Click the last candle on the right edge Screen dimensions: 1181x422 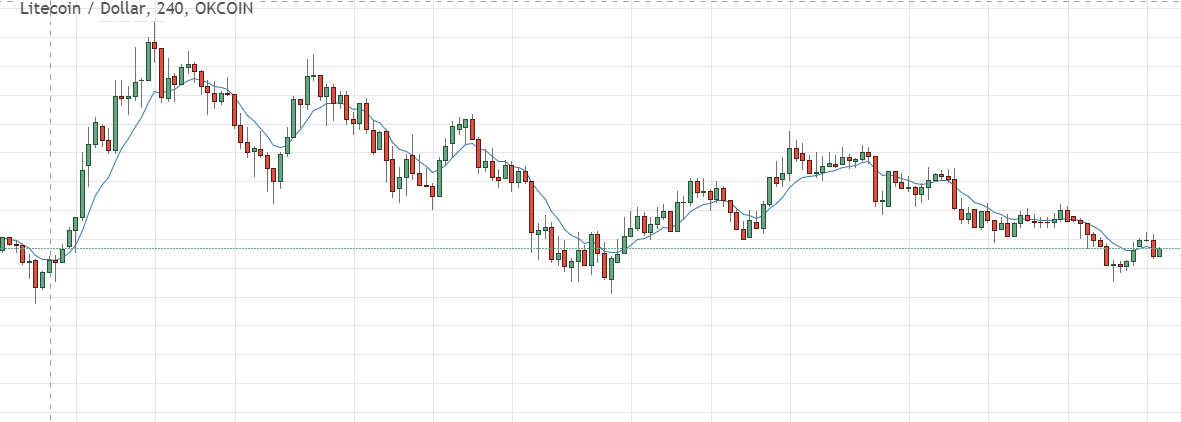[1159, 252]
